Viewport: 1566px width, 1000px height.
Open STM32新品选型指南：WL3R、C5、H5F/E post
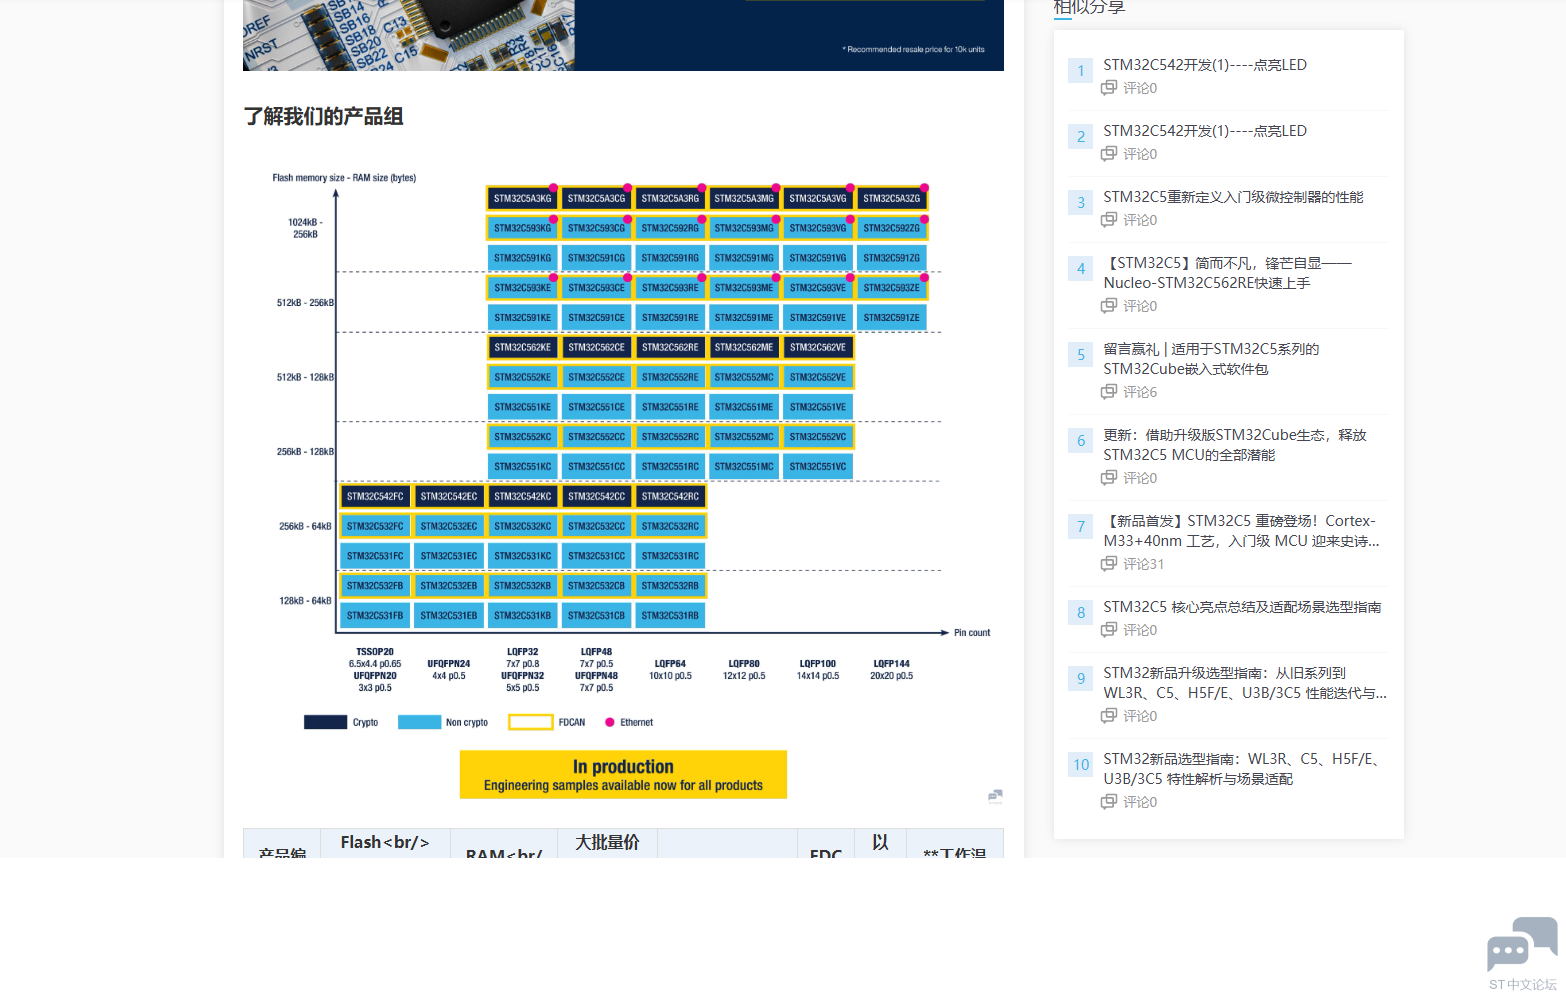coord(1244,769)
